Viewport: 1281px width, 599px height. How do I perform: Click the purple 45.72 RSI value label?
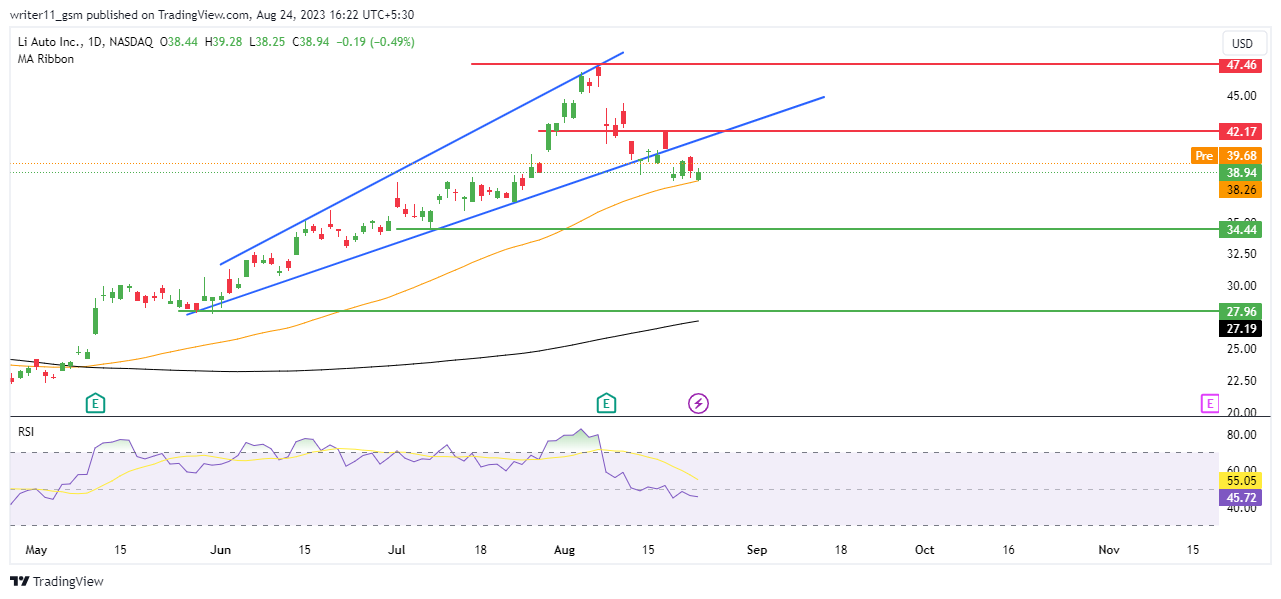1240,497
